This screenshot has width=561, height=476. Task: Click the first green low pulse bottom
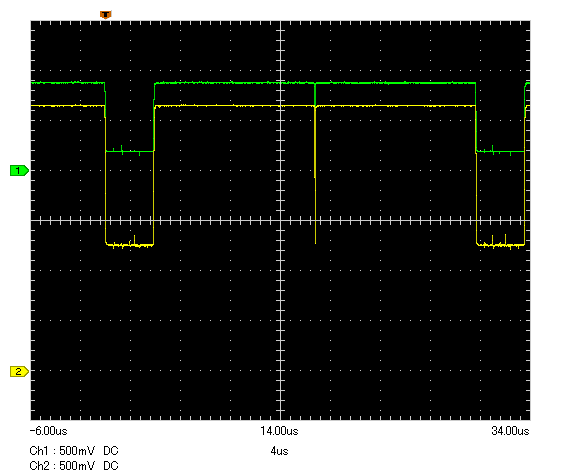(130, 151)
